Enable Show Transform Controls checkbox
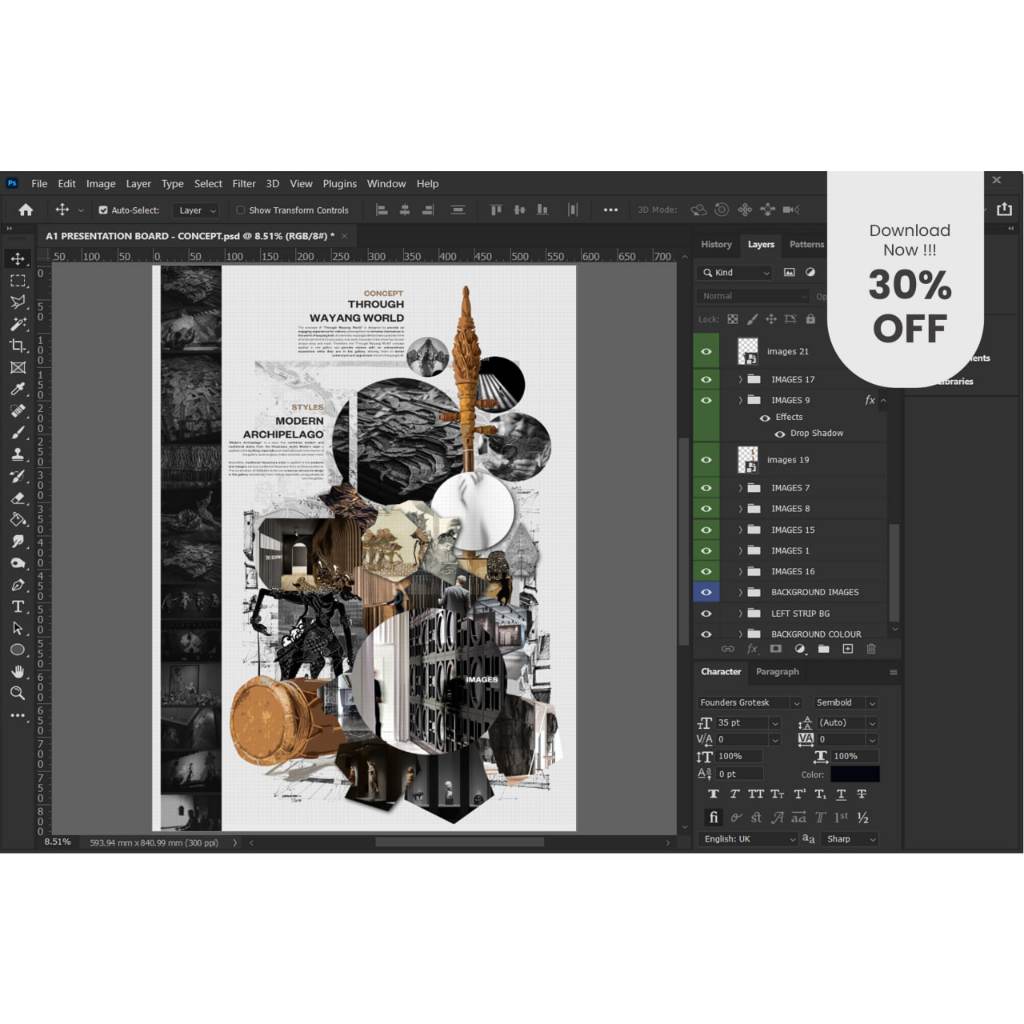This screenshot has height=1024, width=1024. [x=240, y=210]
